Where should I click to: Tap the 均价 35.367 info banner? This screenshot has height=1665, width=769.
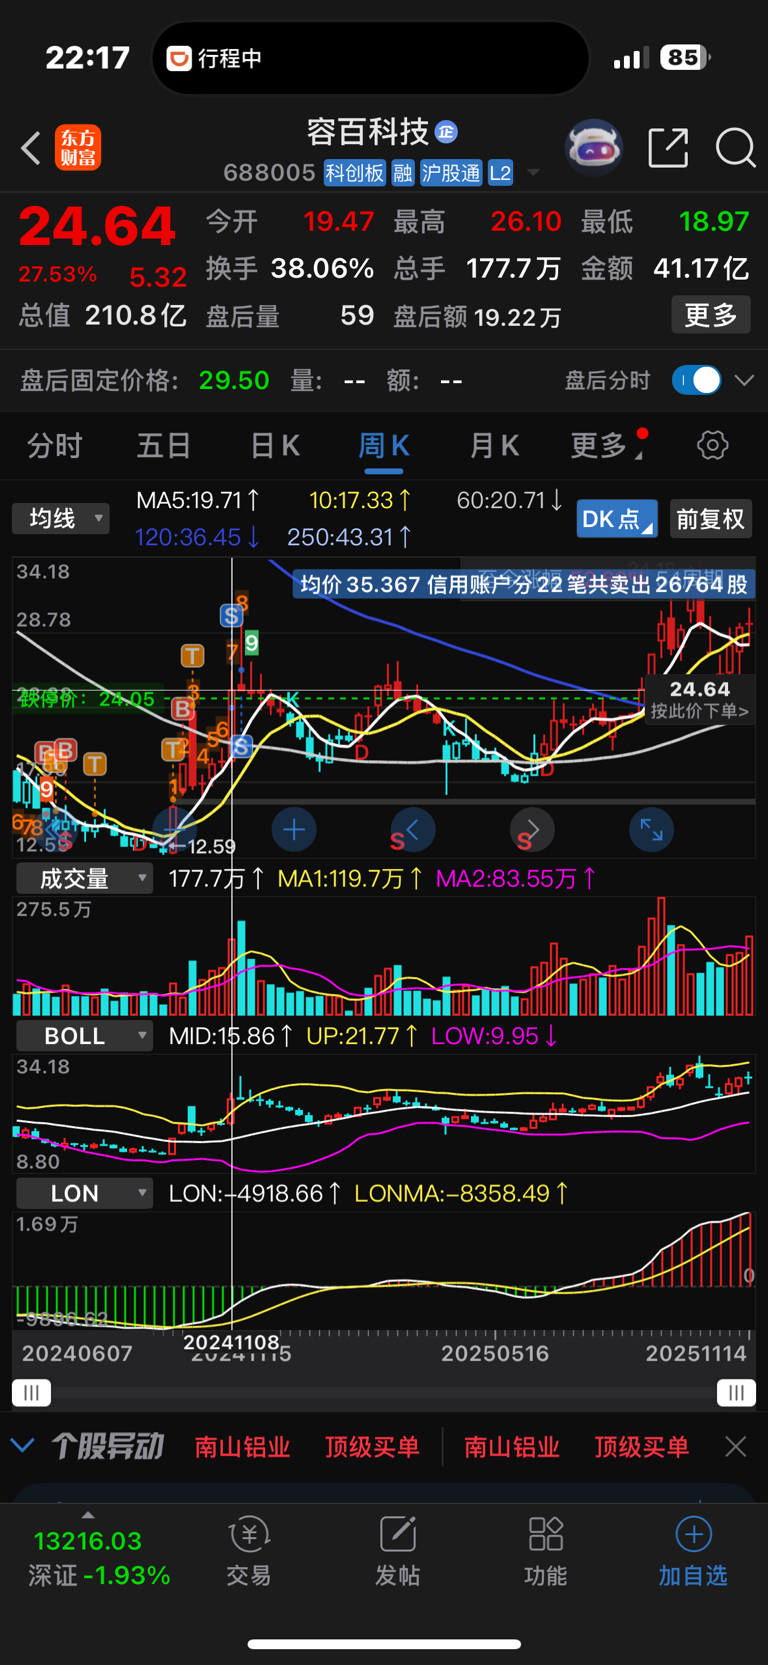523,584
